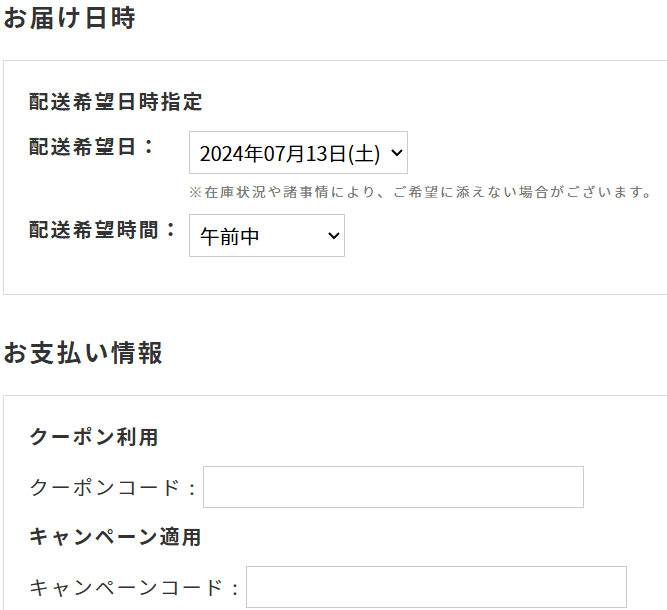Click the chevron arrow on the delivery date selector
Viewport: 667px width, 610px height.
396,153
